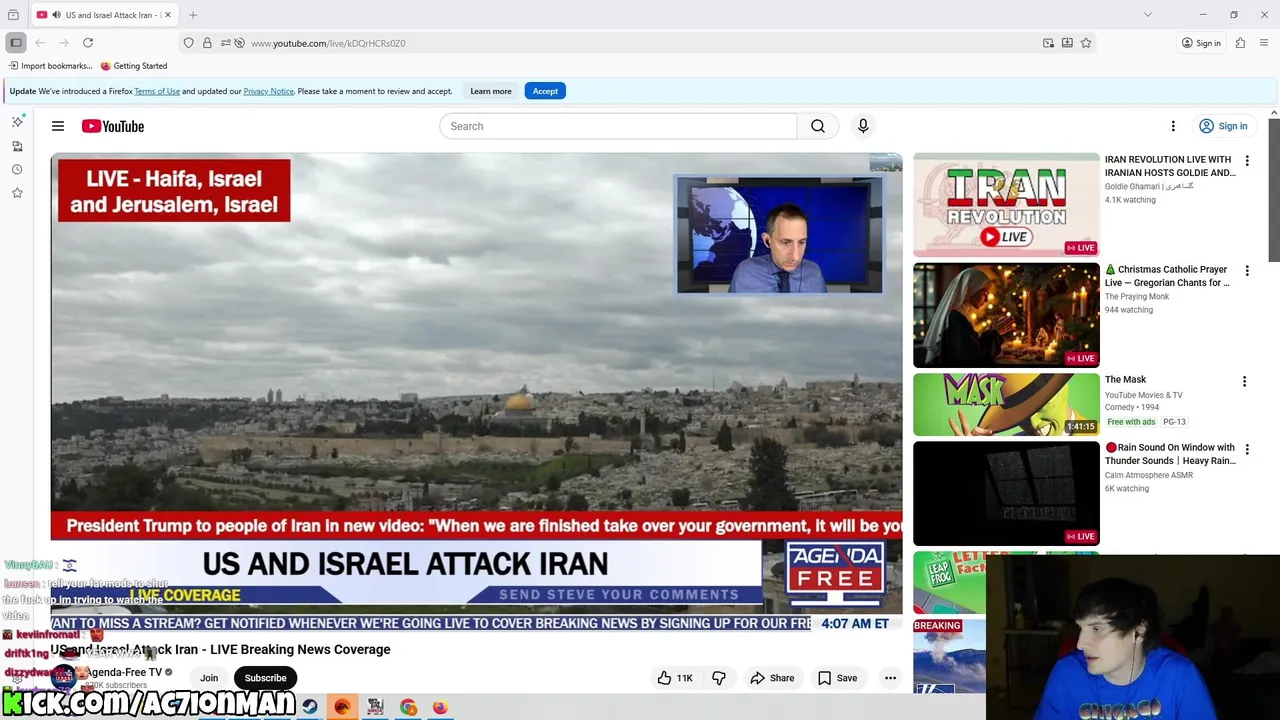Open a new browser tab
Screen dimensions: 1280x720
click(193, 15)
